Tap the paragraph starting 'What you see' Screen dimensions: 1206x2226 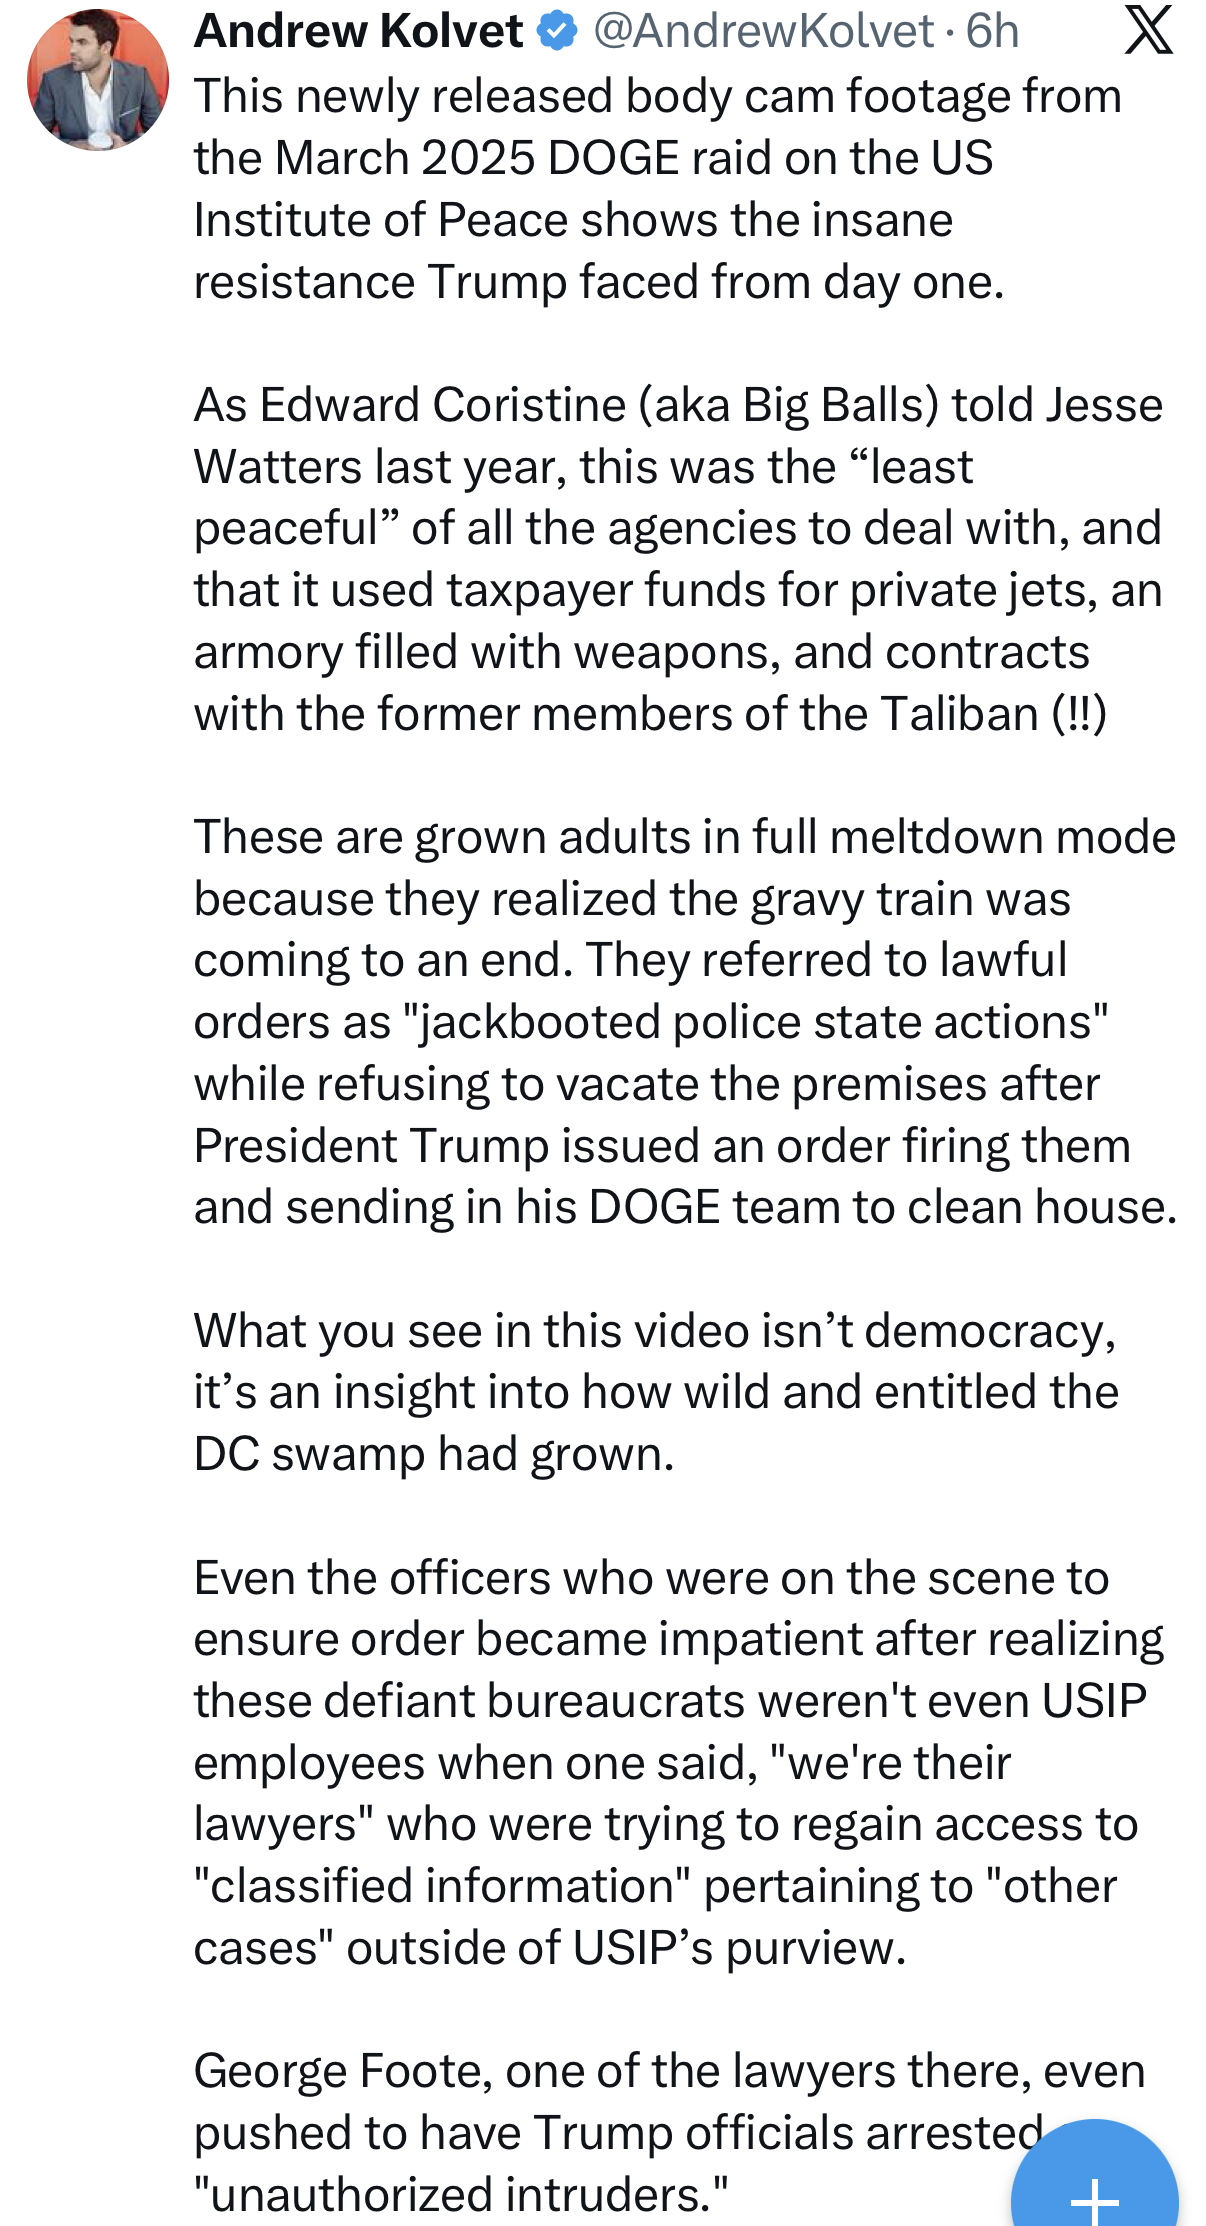tap(655, 1392)
